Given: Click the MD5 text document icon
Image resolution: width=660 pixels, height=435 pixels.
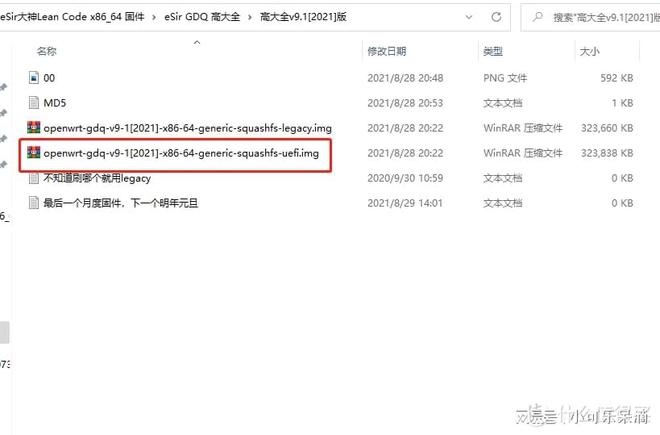Looking at the screenshot, I should pyautogui.click(x=34, y=102).
